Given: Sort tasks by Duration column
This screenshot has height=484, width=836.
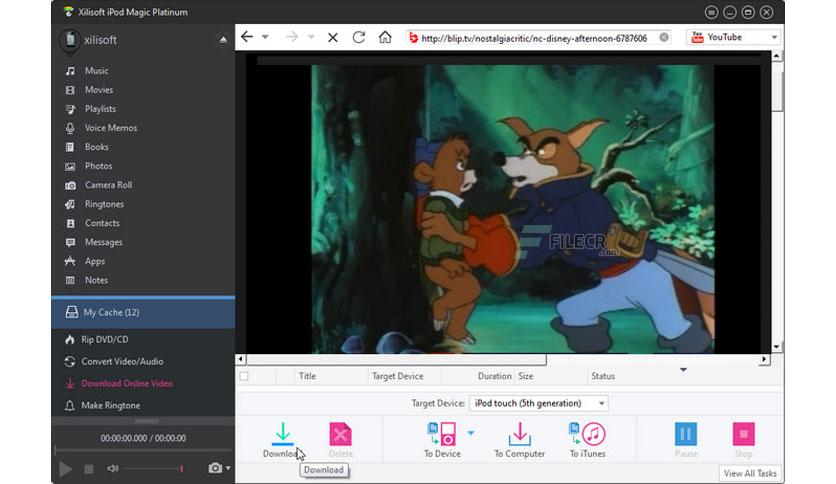Looking at the screenshot, I should pos(494,376).
